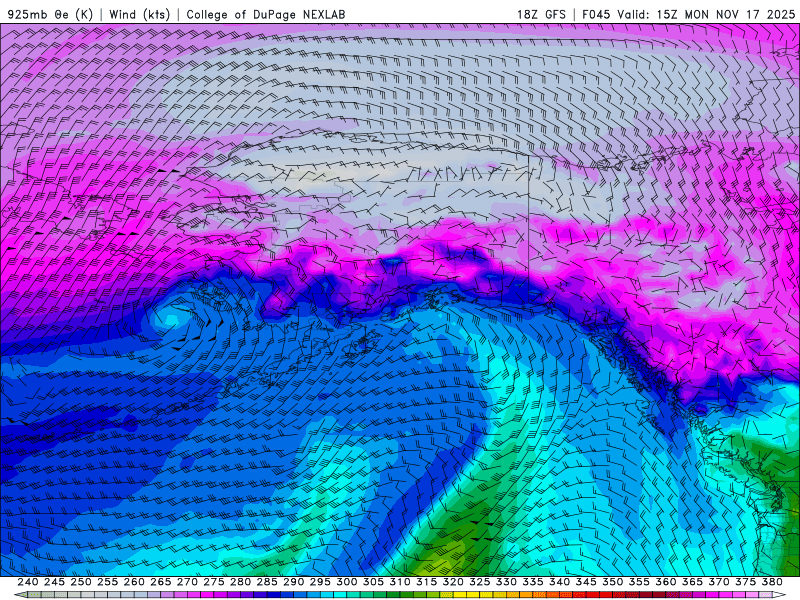Select the 295 value on the color scale
800x600 pixels.
[320, 582]
